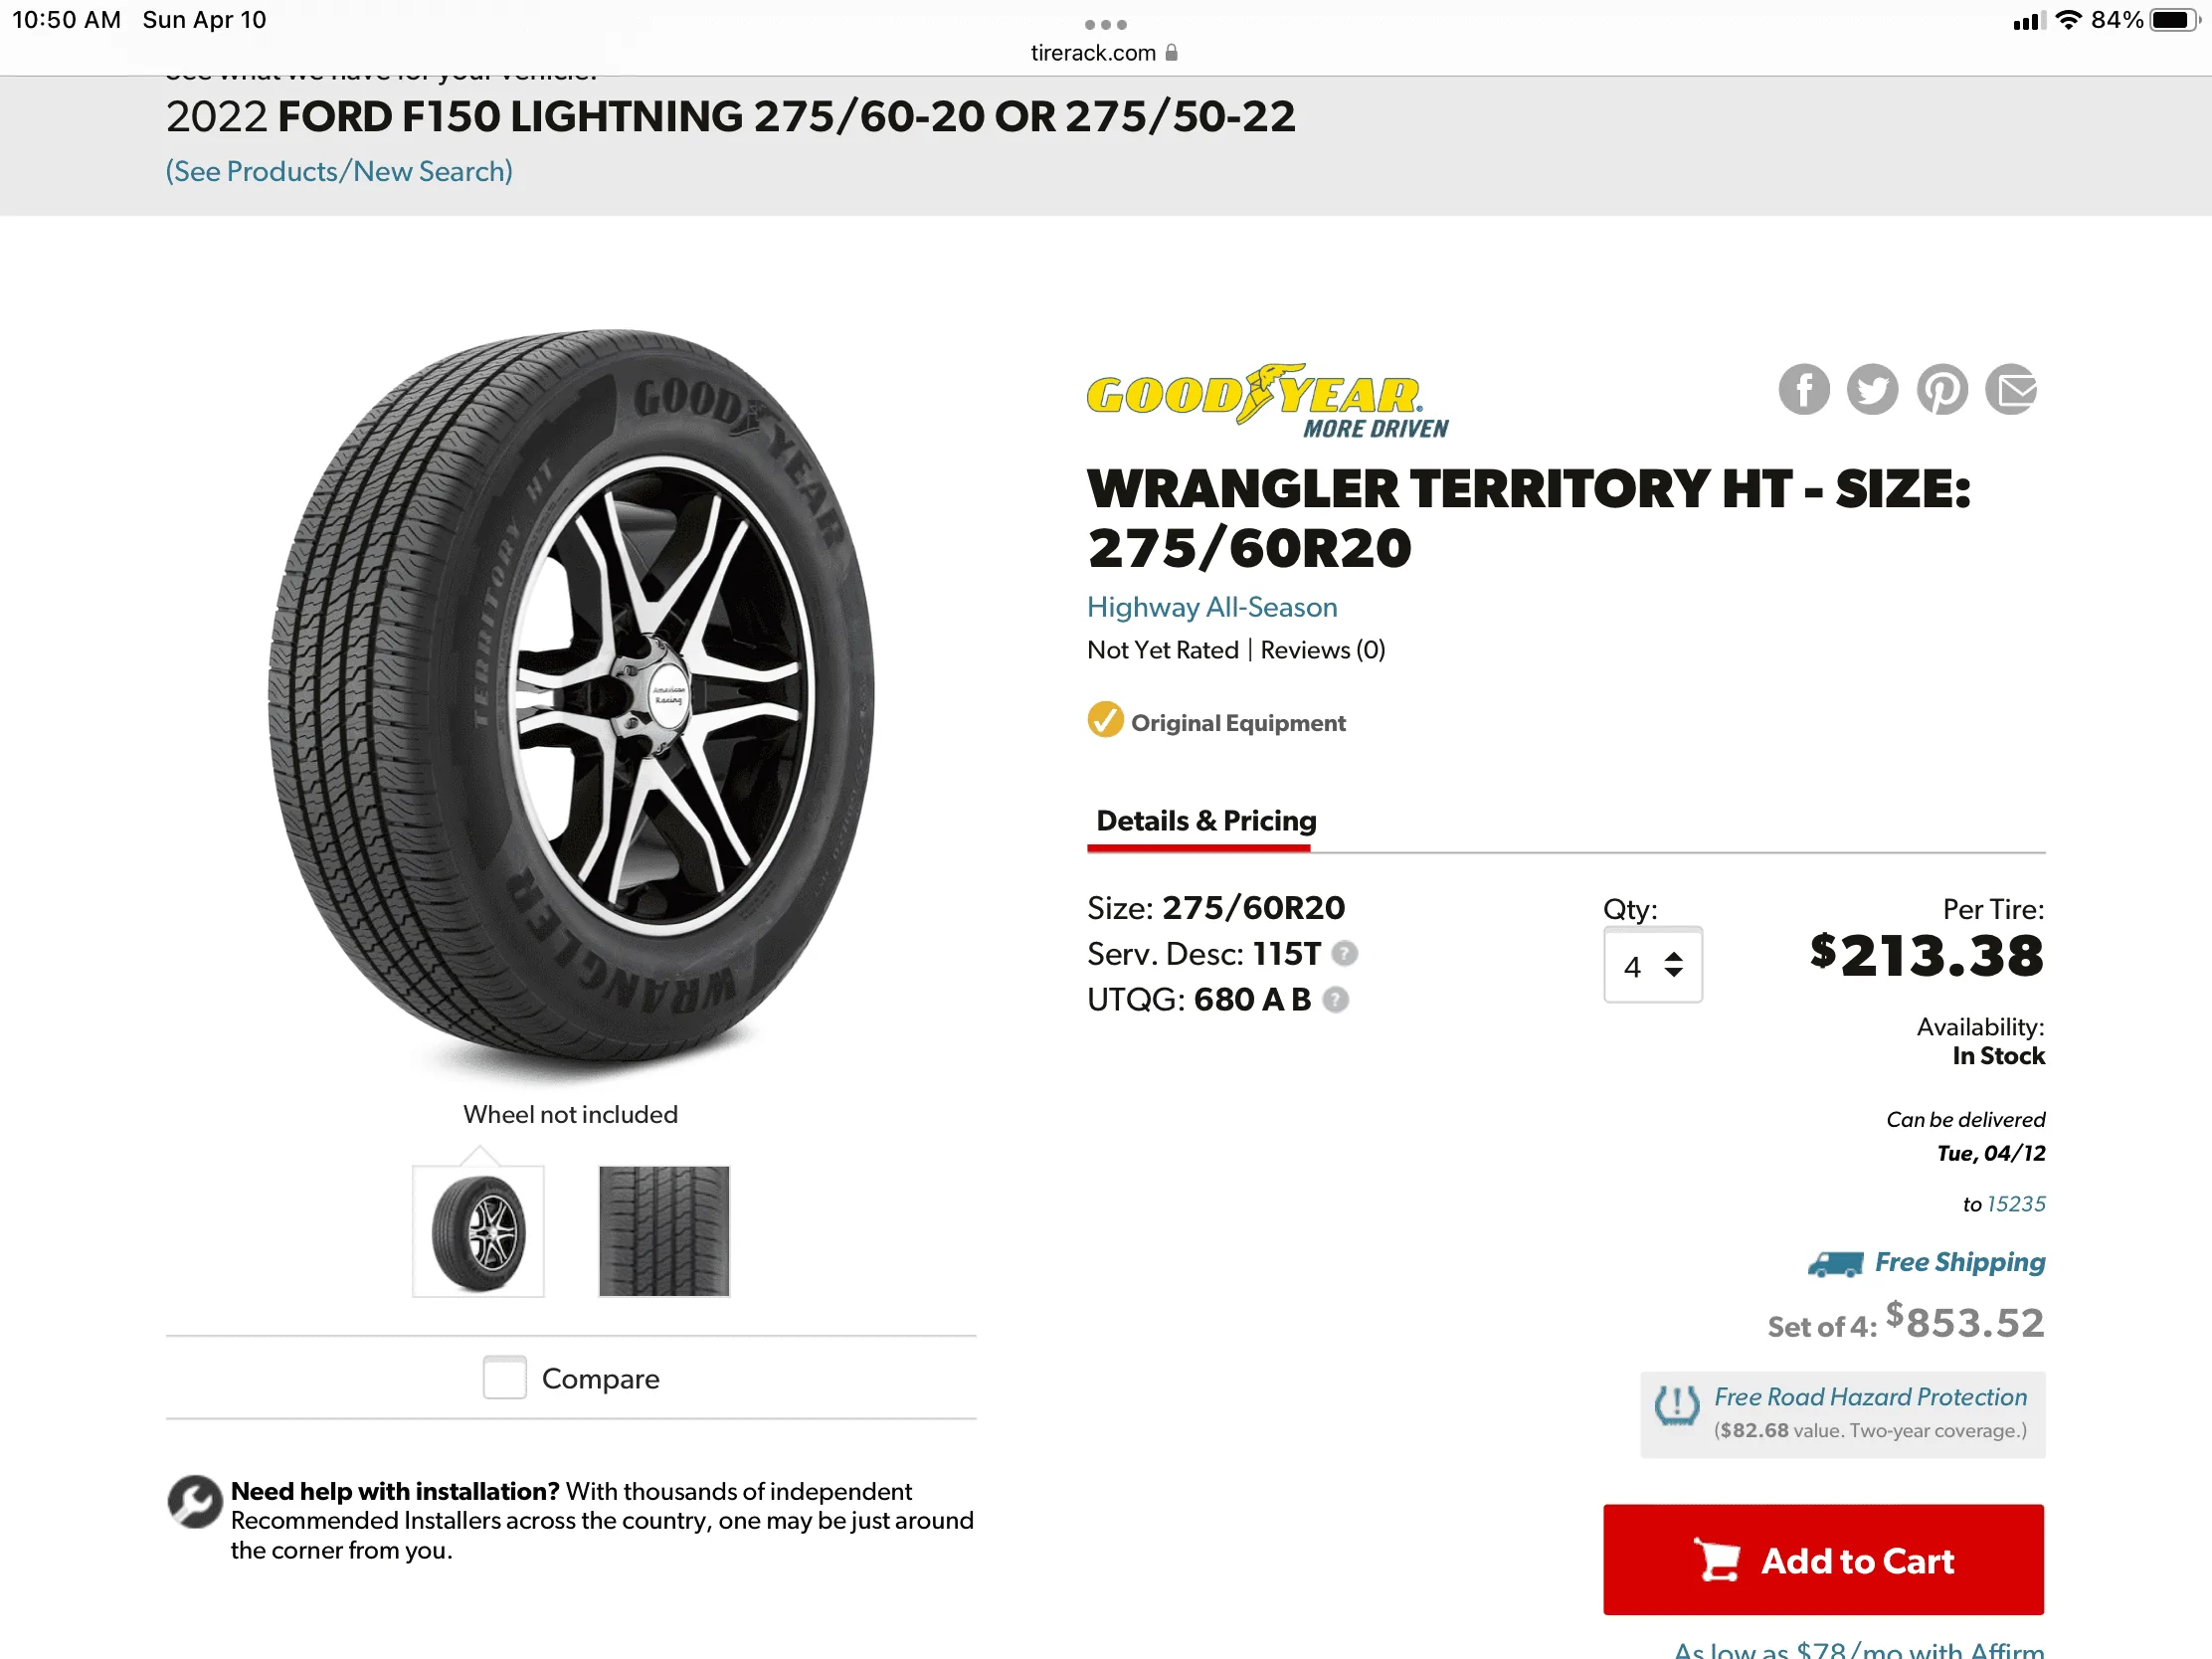The height and width of the screenshot is (1659, 2212).
Task: Click the installation wrench icon
Action: coord(194,1502)
